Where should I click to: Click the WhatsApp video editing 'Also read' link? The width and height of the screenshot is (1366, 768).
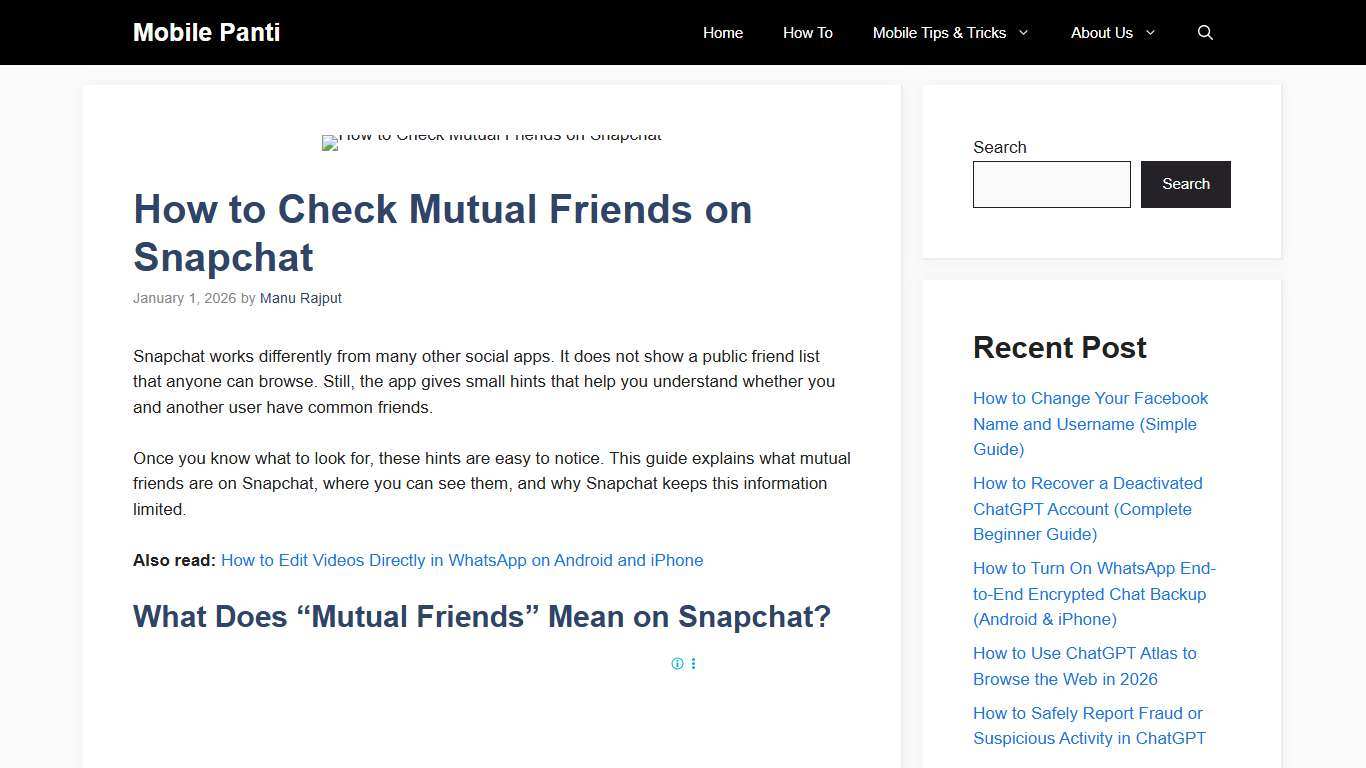pos(462,560)
